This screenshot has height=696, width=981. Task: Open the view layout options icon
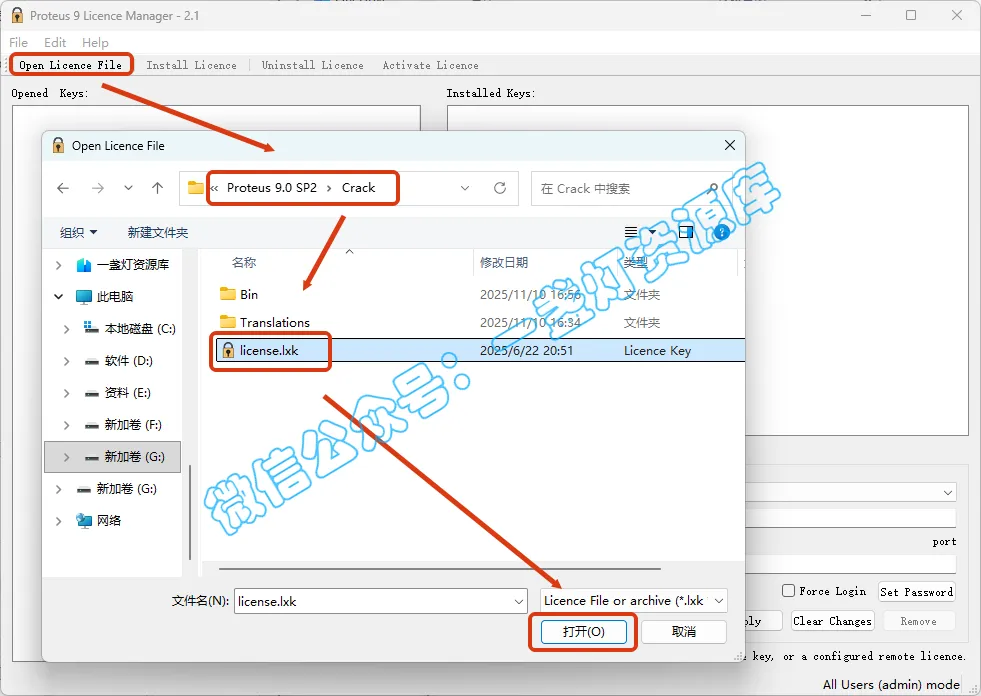tap(631, 232)
